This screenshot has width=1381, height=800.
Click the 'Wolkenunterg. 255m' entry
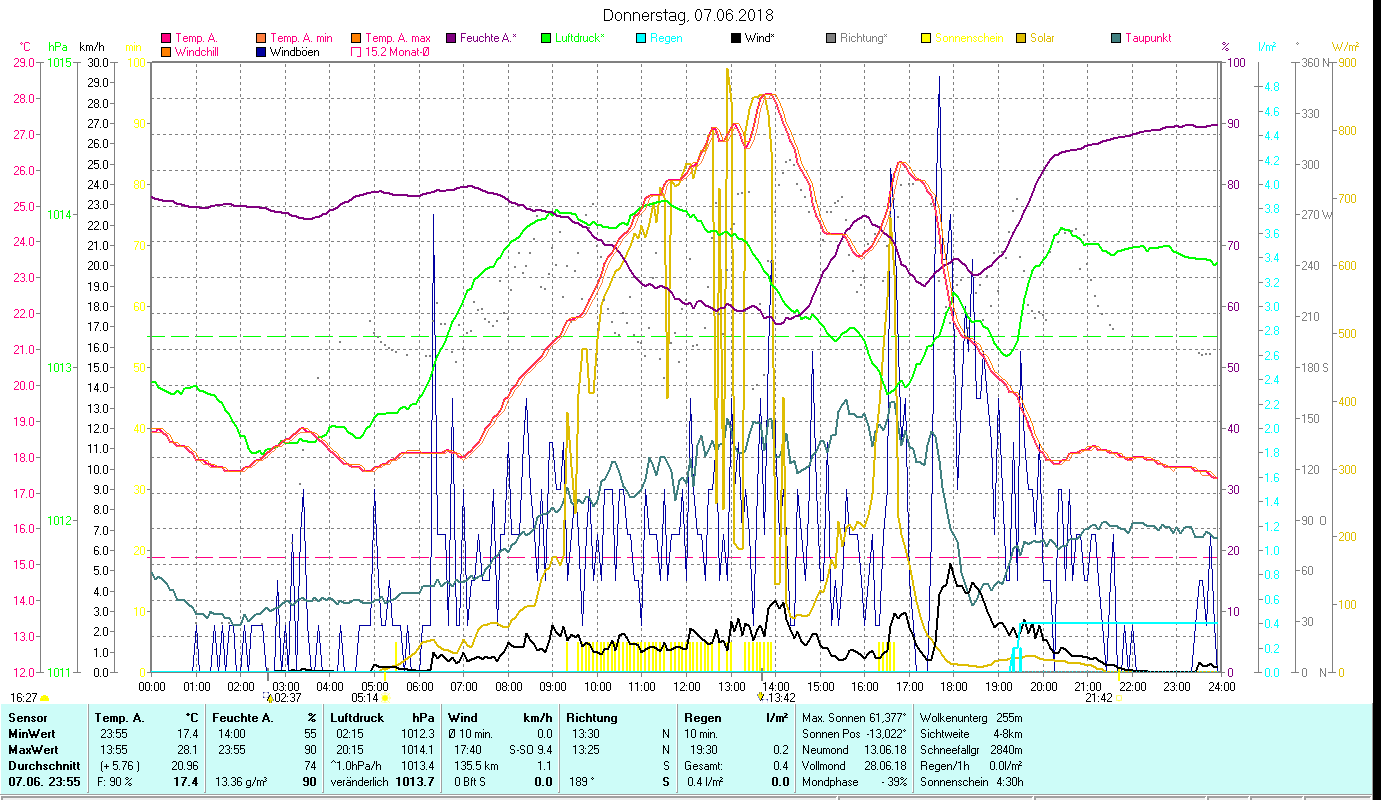coord(970,718)
